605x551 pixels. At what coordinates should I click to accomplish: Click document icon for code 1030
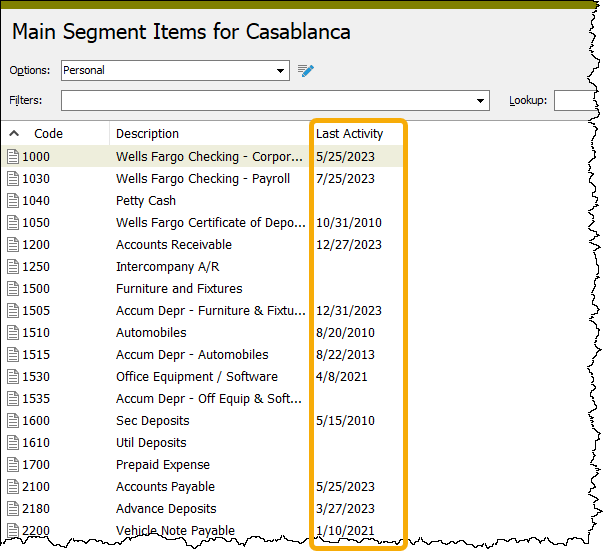click(x=13, y=179)
